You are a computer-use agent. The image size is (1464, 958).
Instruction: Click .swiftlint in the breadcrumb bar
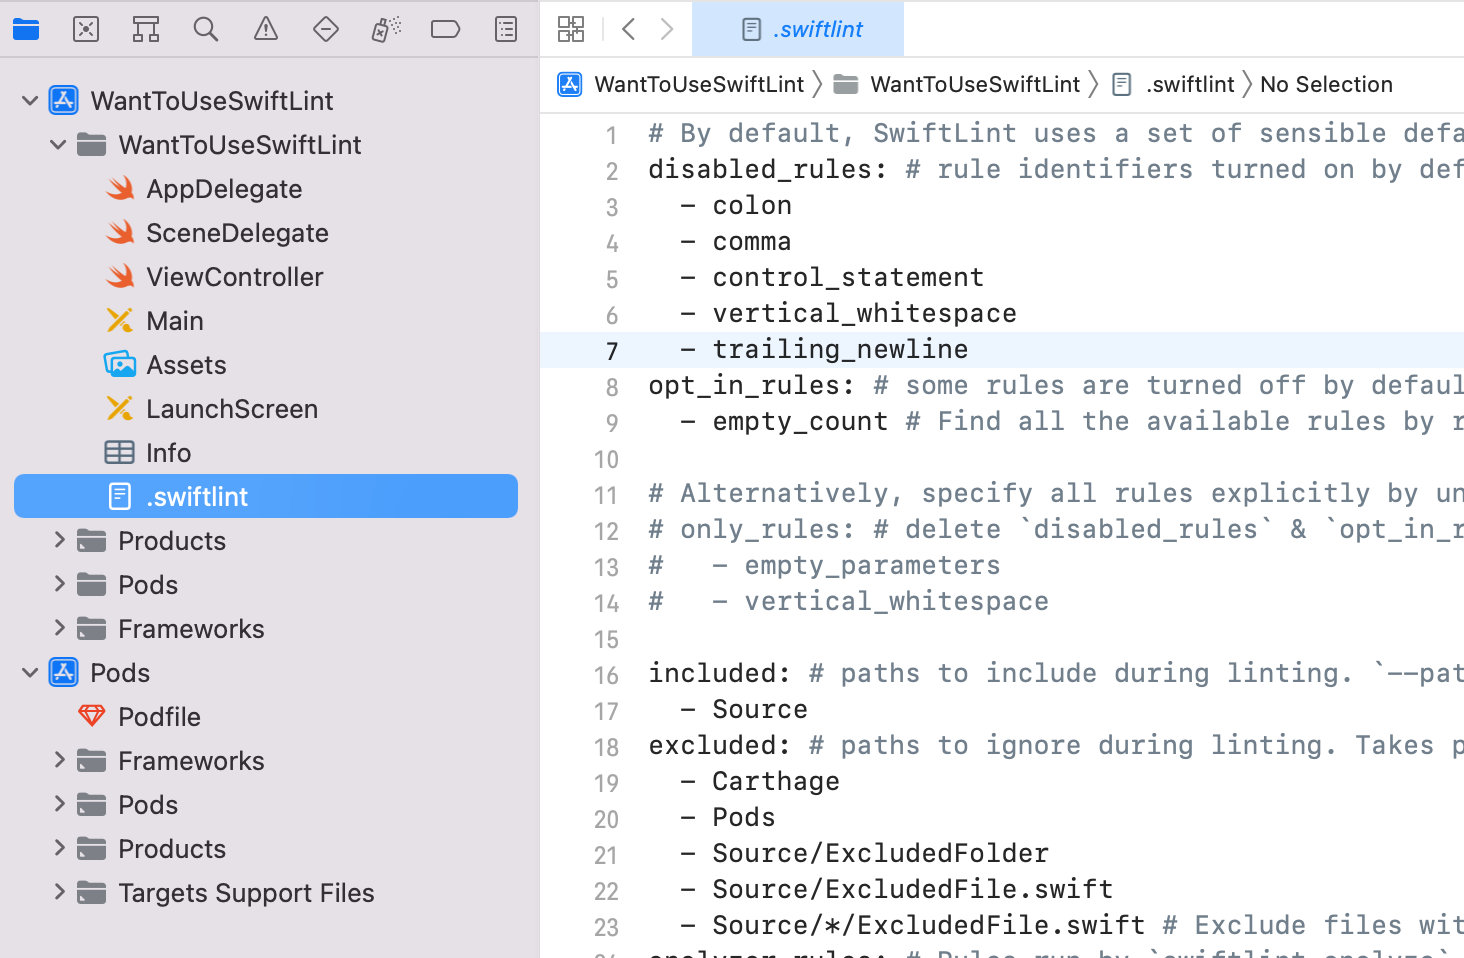[1174, 84]
